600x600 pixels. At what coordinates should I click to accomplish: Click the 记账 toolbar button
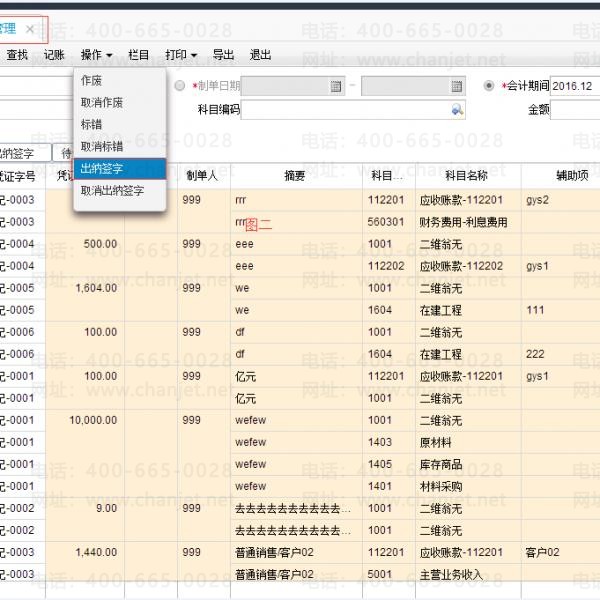click(x=55, y=55)
